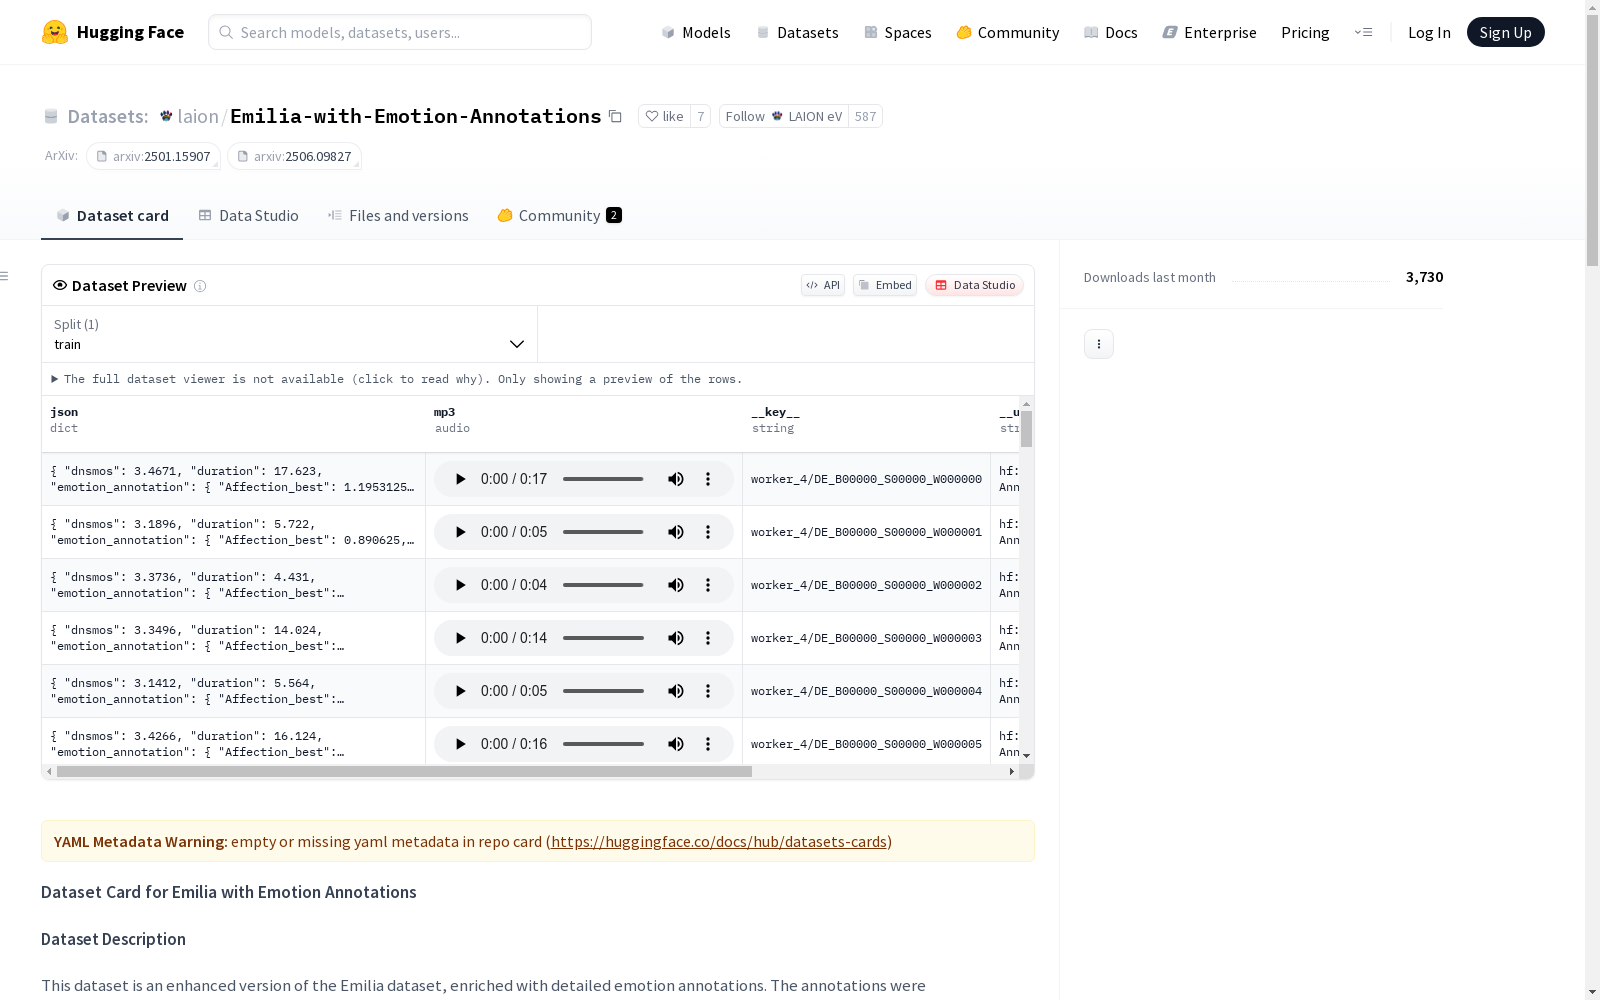Open the Files and versions tab
The width and height of the screenshot is (1600, 1000).
point(398,215)
